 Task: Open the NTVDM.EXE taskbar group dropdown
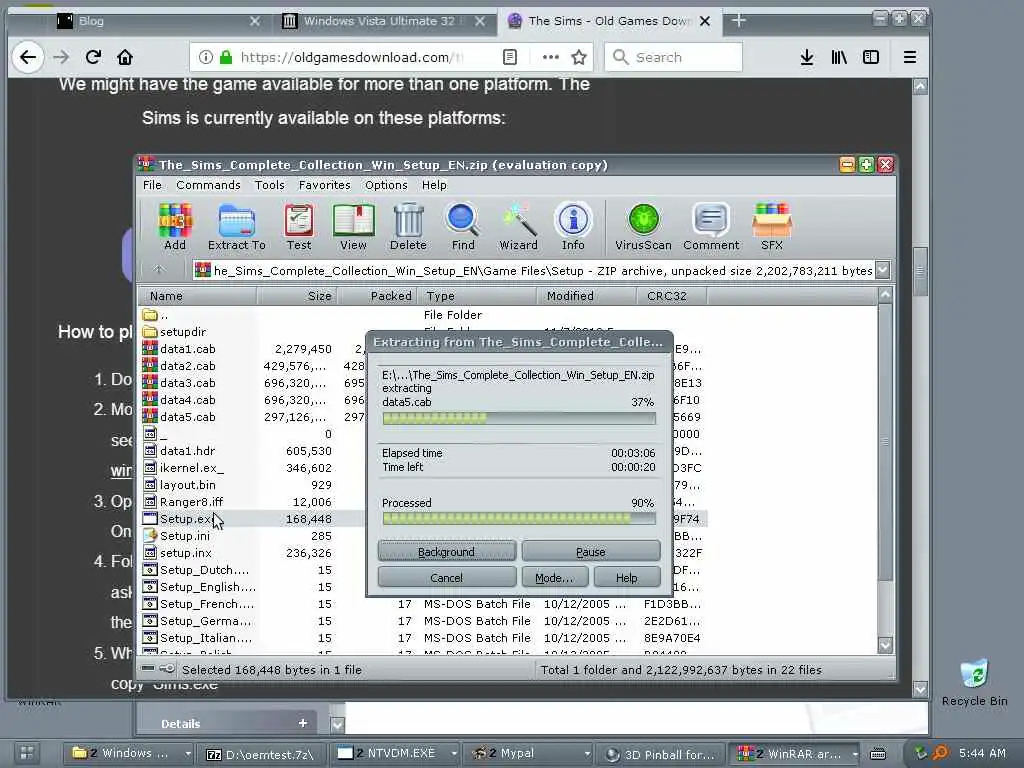tap(454, 754)
